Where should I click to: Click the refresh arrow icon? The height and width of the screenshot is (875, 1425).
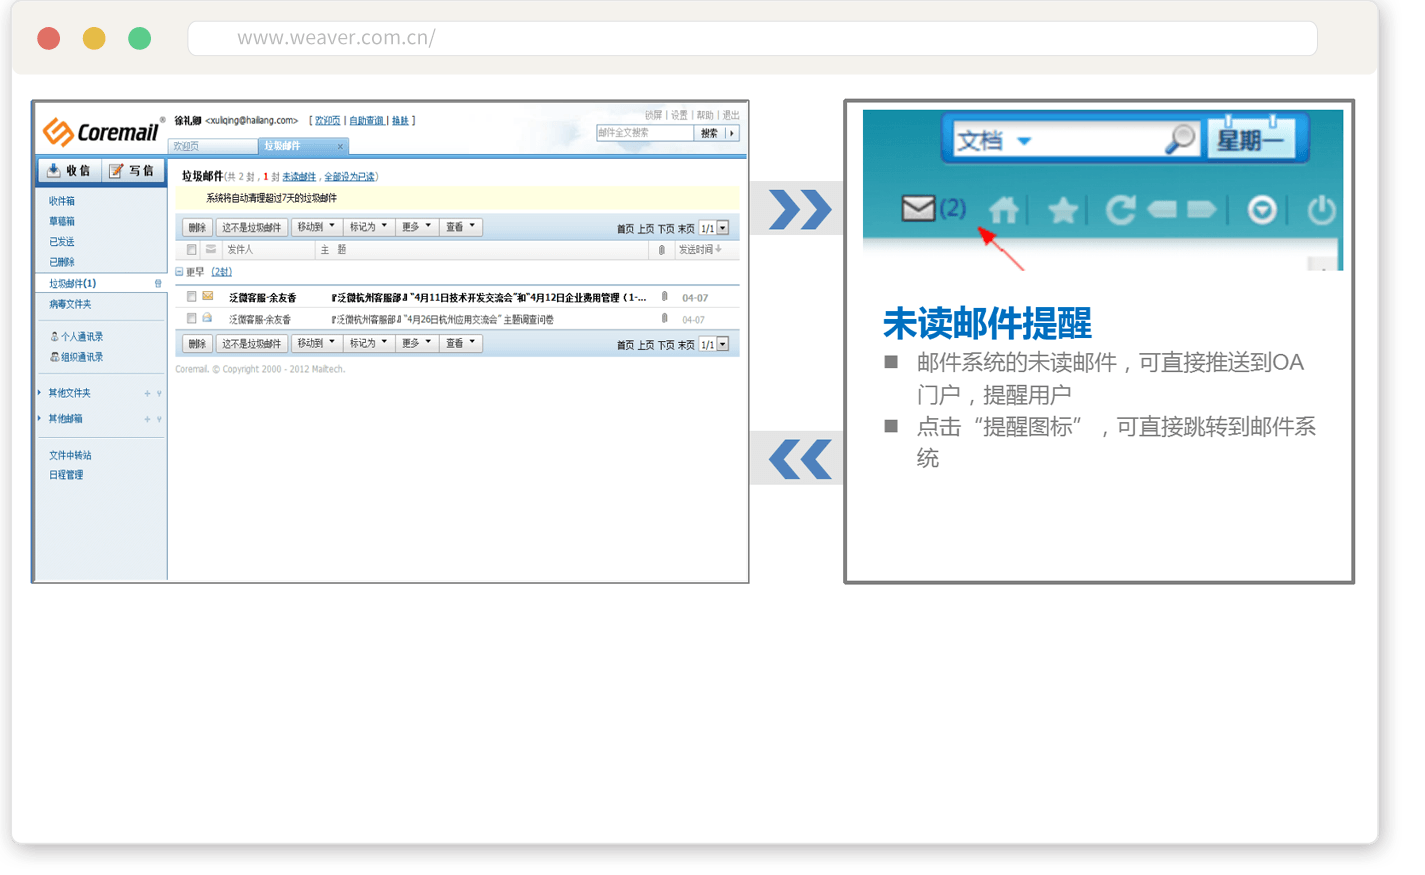(1120, 210)
